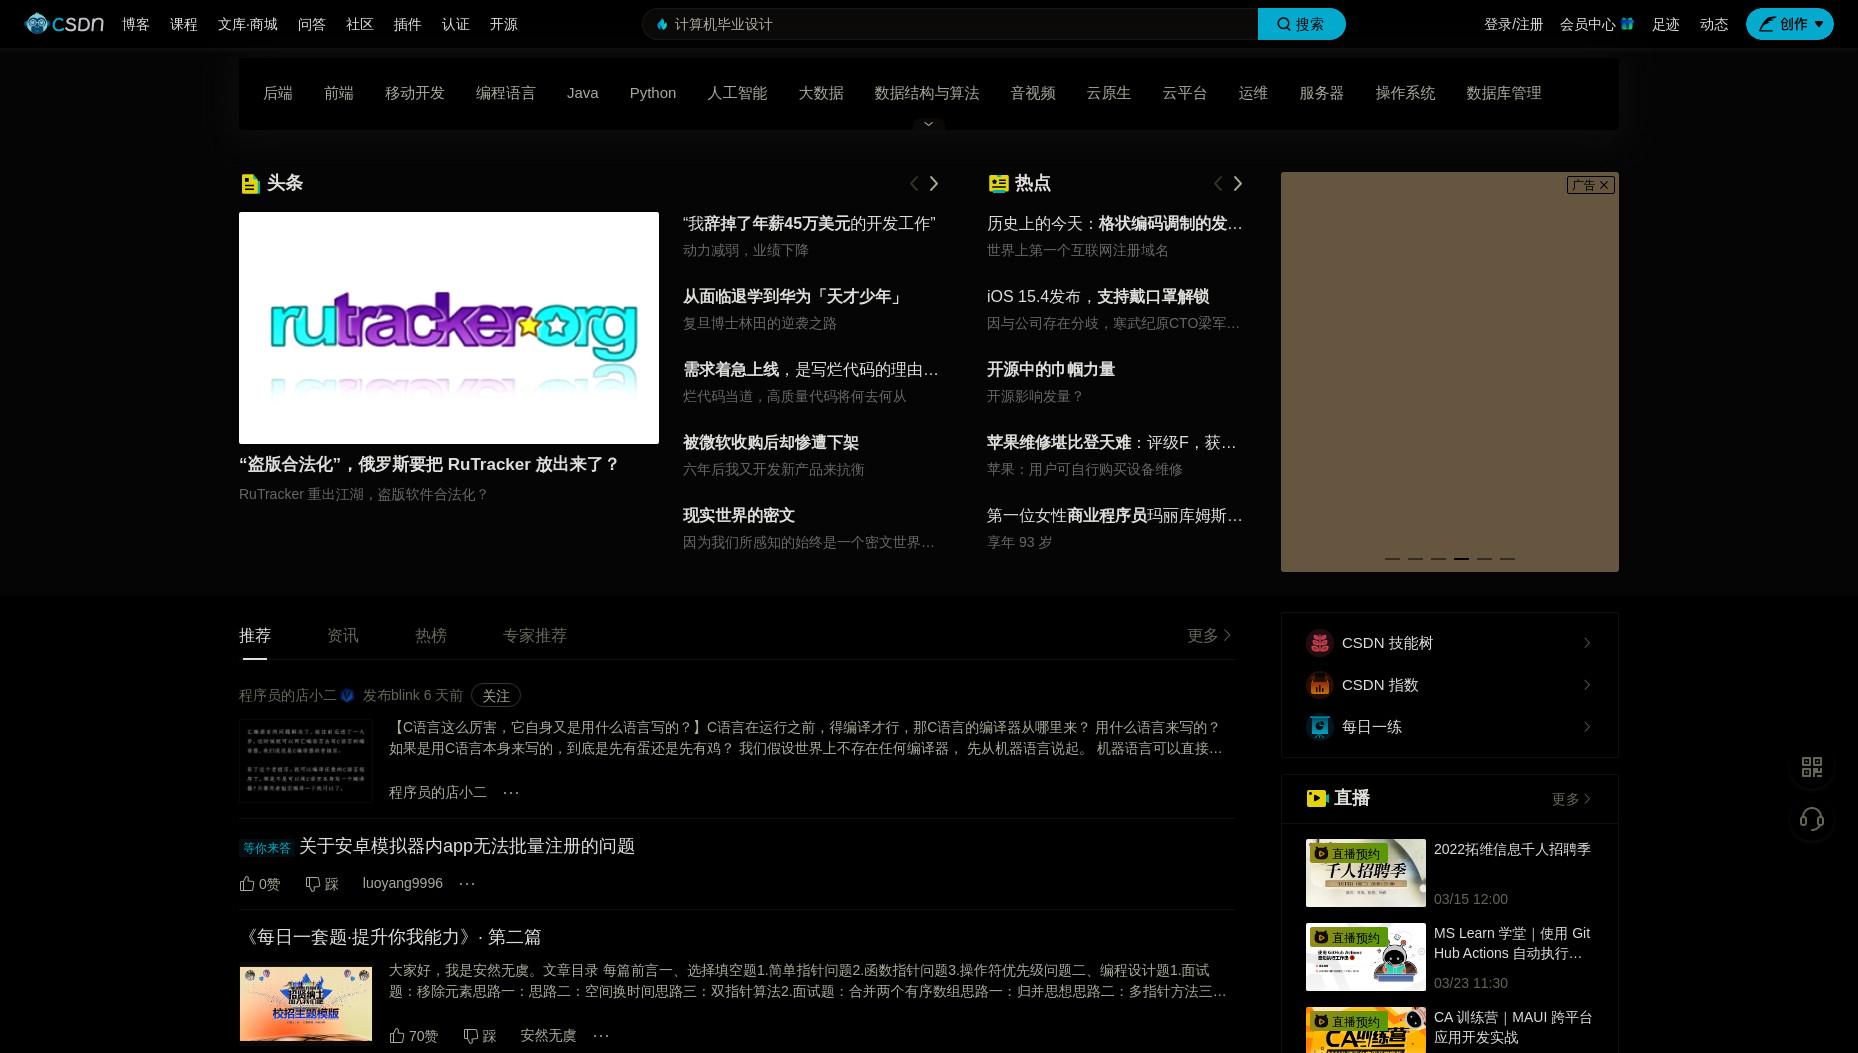Click the 头条 section icon
This screenshot has height=1053, width=1858.
250,184
